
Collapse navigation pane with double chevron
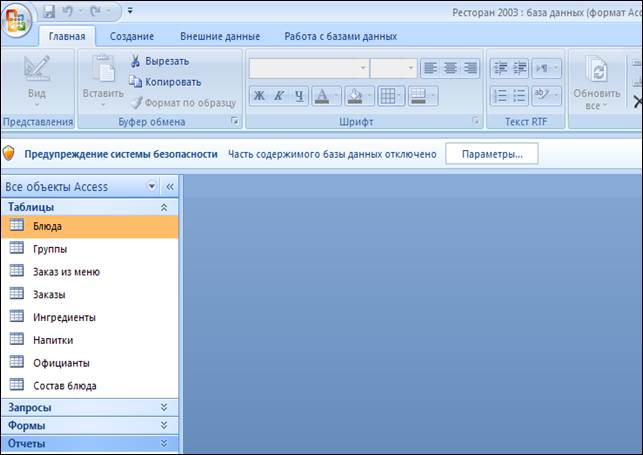(x=169, y=186)
